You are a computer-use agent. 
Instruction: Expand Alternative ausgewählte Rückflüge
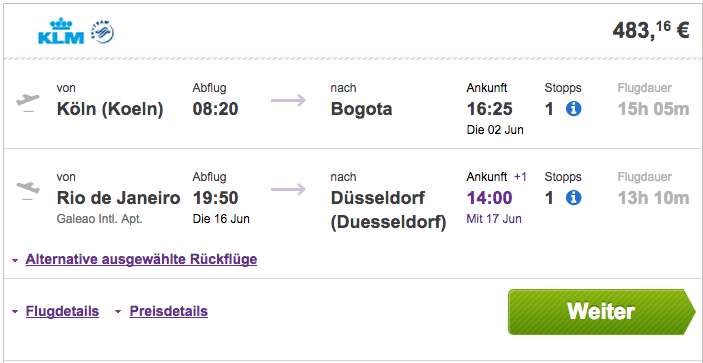point(141,259)
